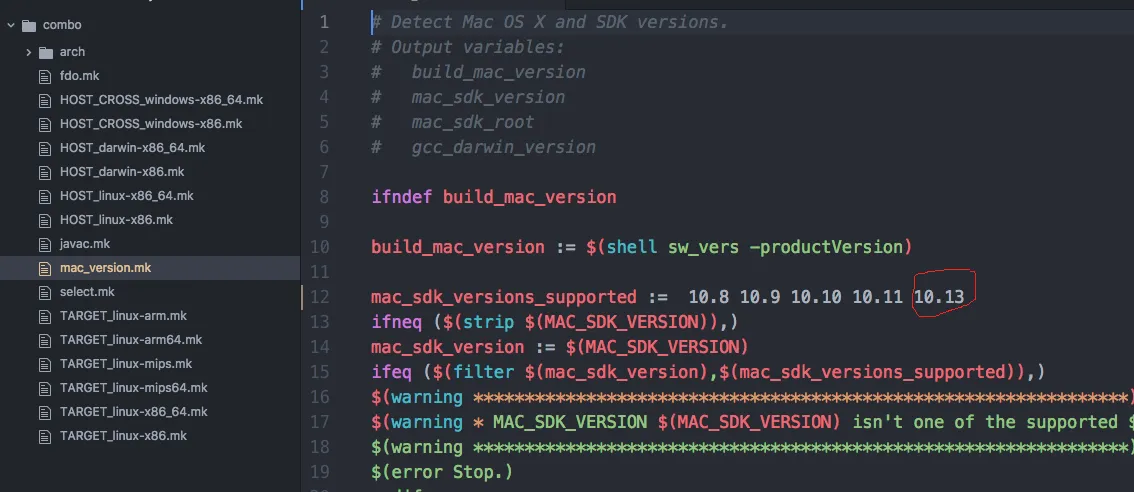Click file icon beside mac_version.mk
The image size is (1134, 492).
44,268
